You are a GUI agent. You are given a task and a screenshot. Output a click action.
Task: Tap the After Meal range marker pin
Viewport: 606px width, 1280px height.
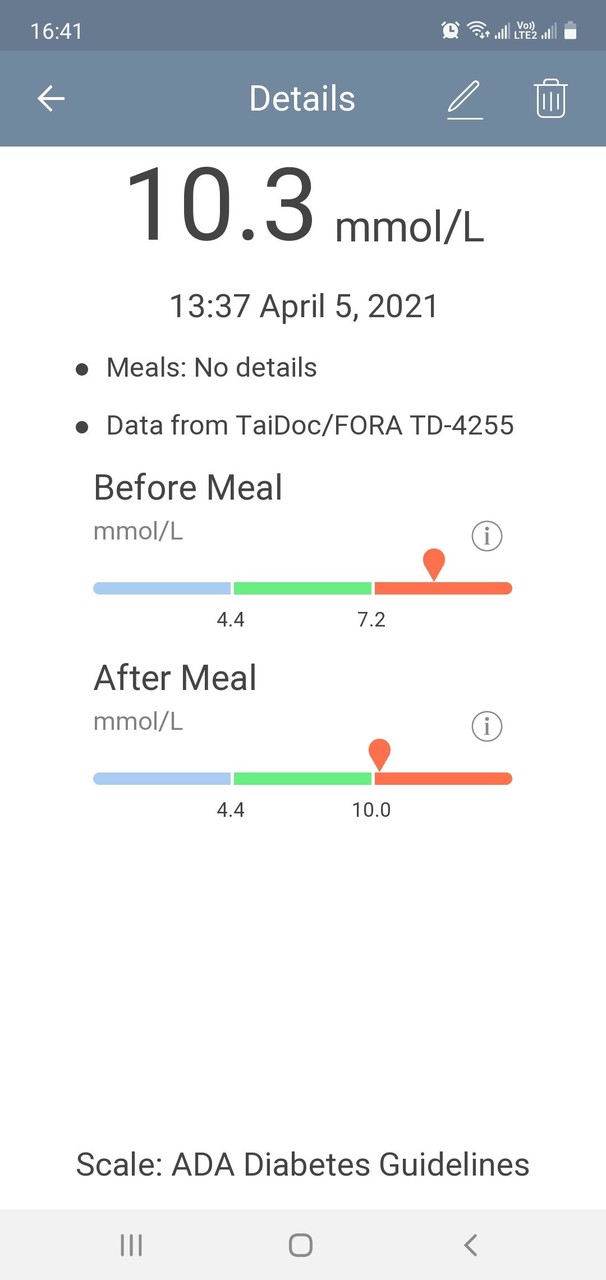click(x=379, y=754)
